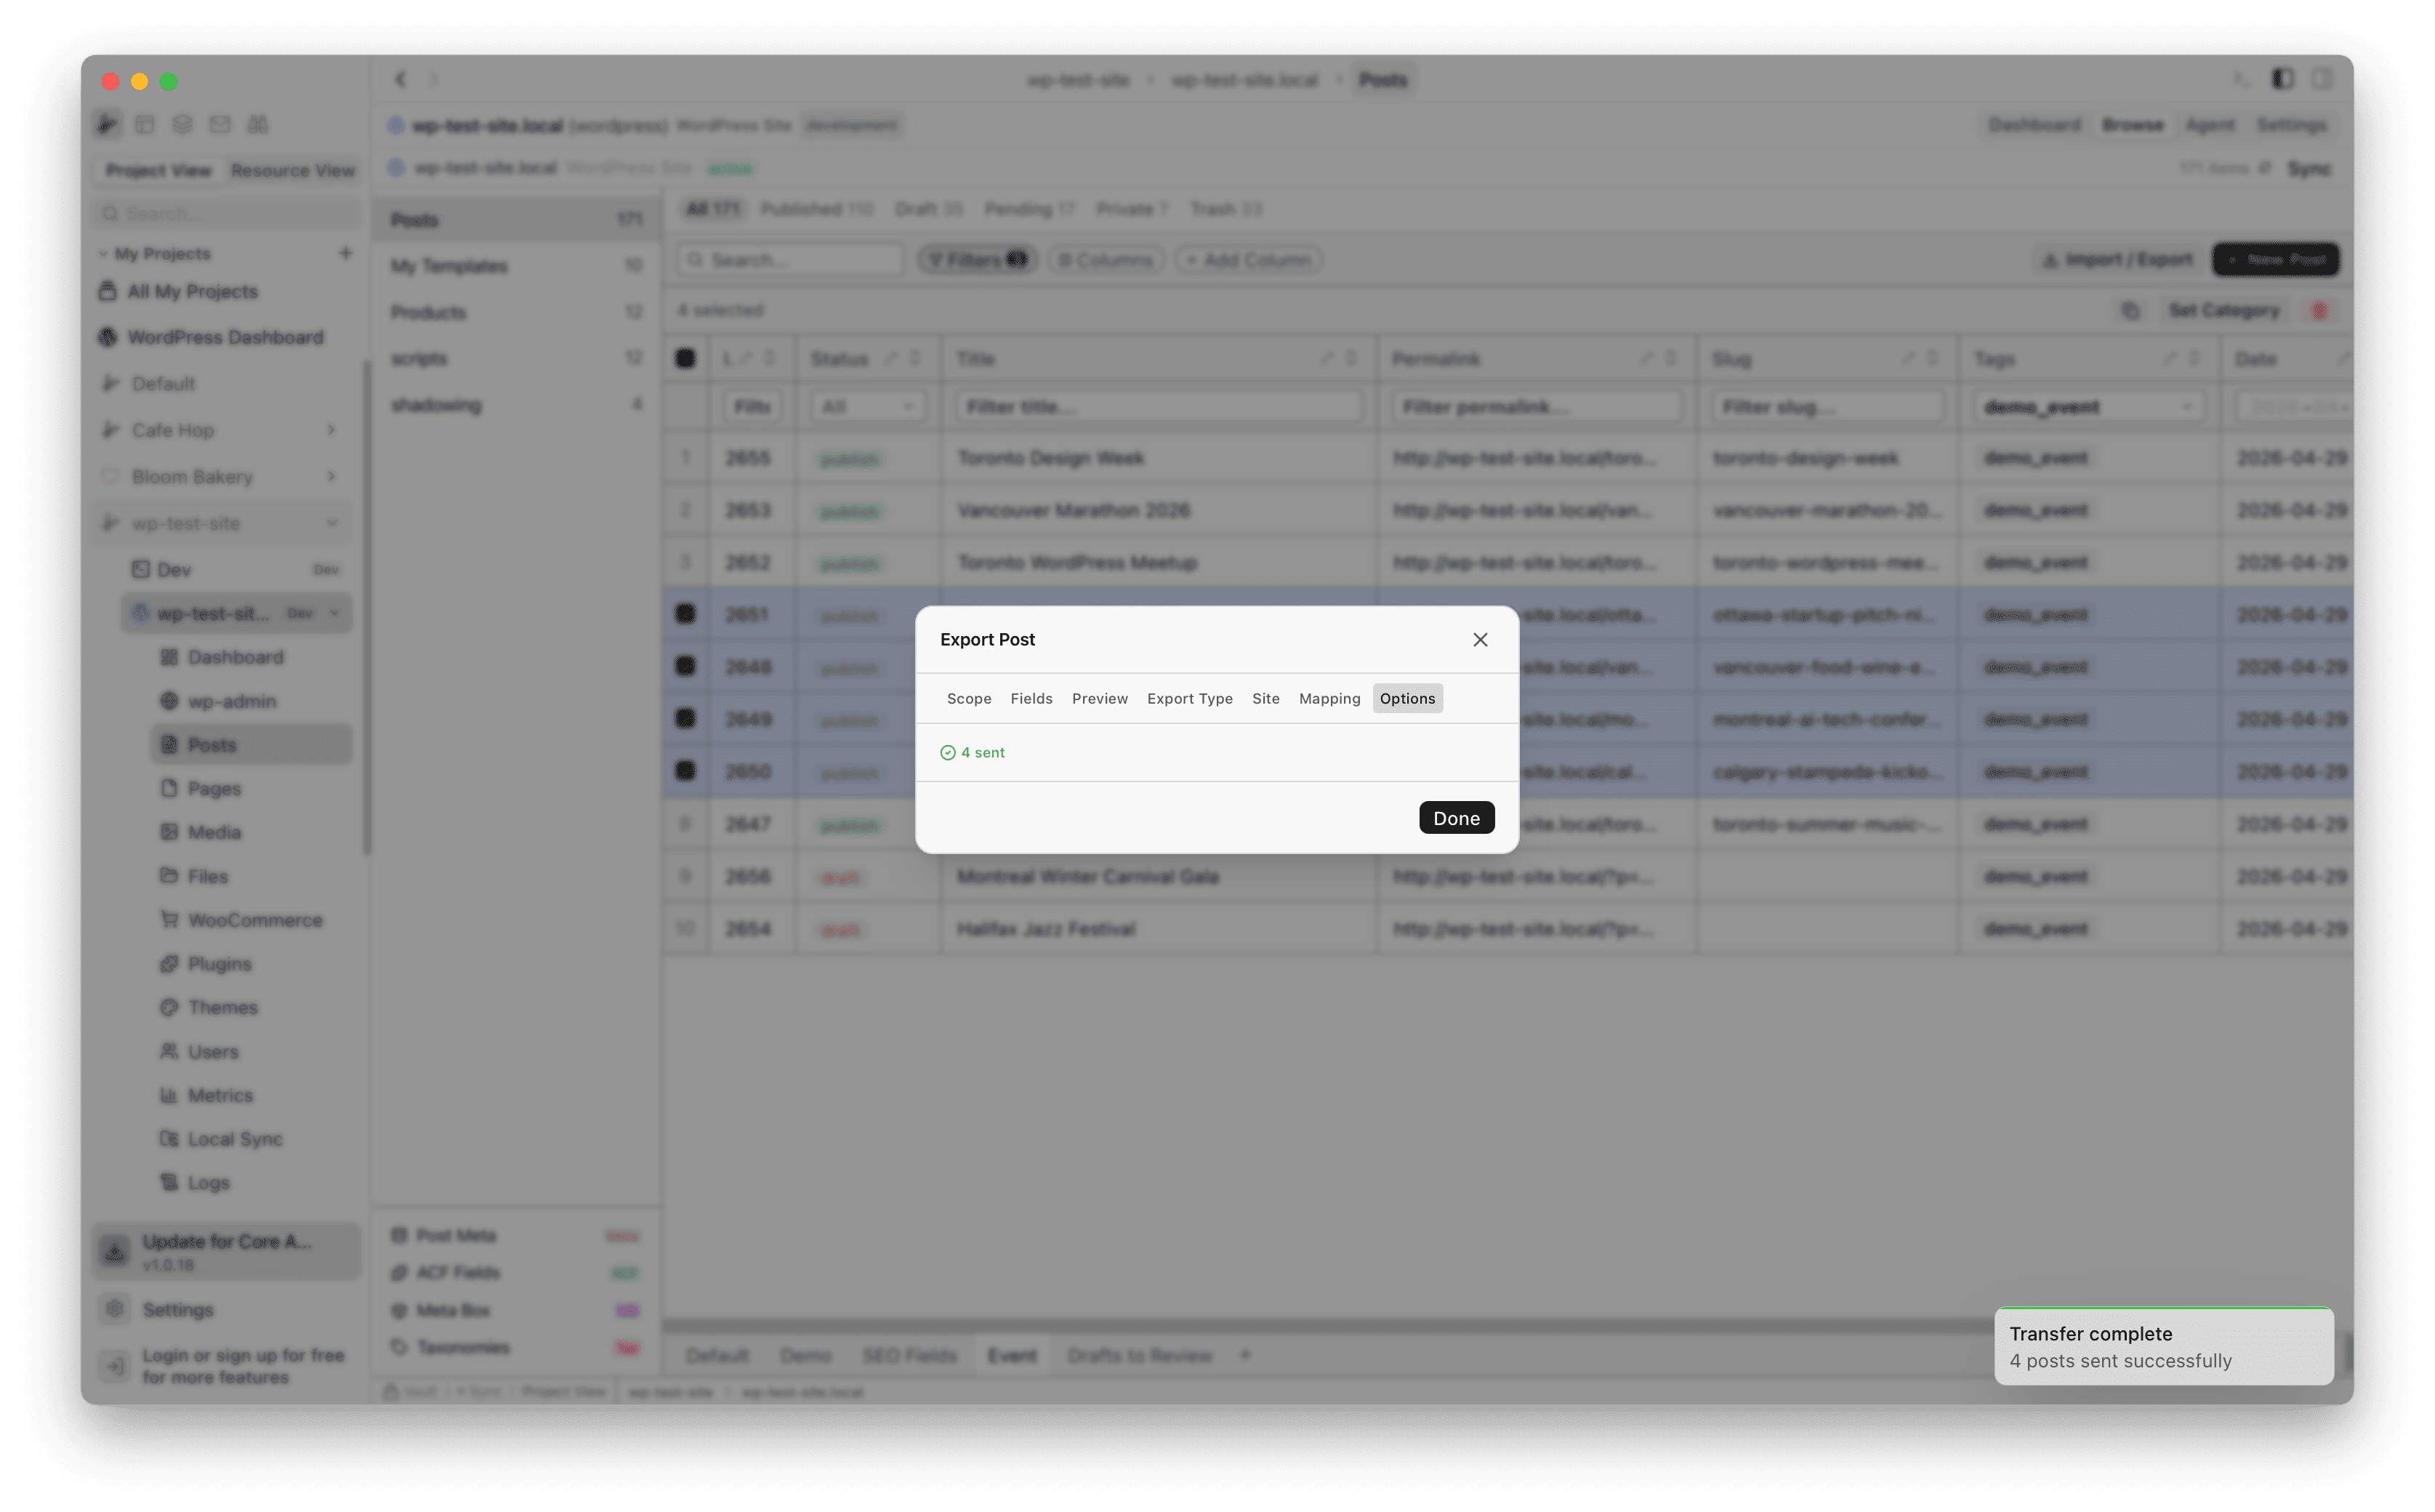Toggle the sidebar panel icon in title bar
This screenshot has width=2435, height=1512.
coord(2281,79)
